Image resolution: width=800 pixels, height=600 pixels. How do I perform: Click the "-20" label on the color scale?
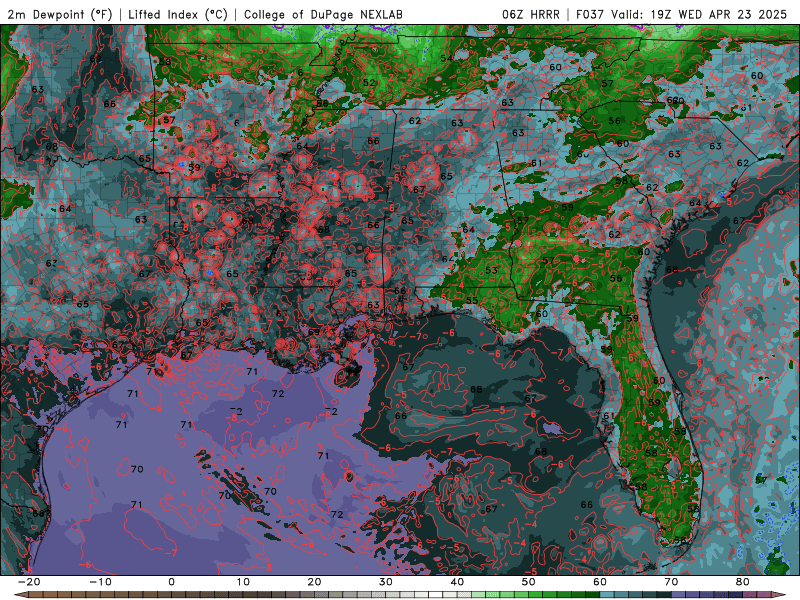coord(29,582)
